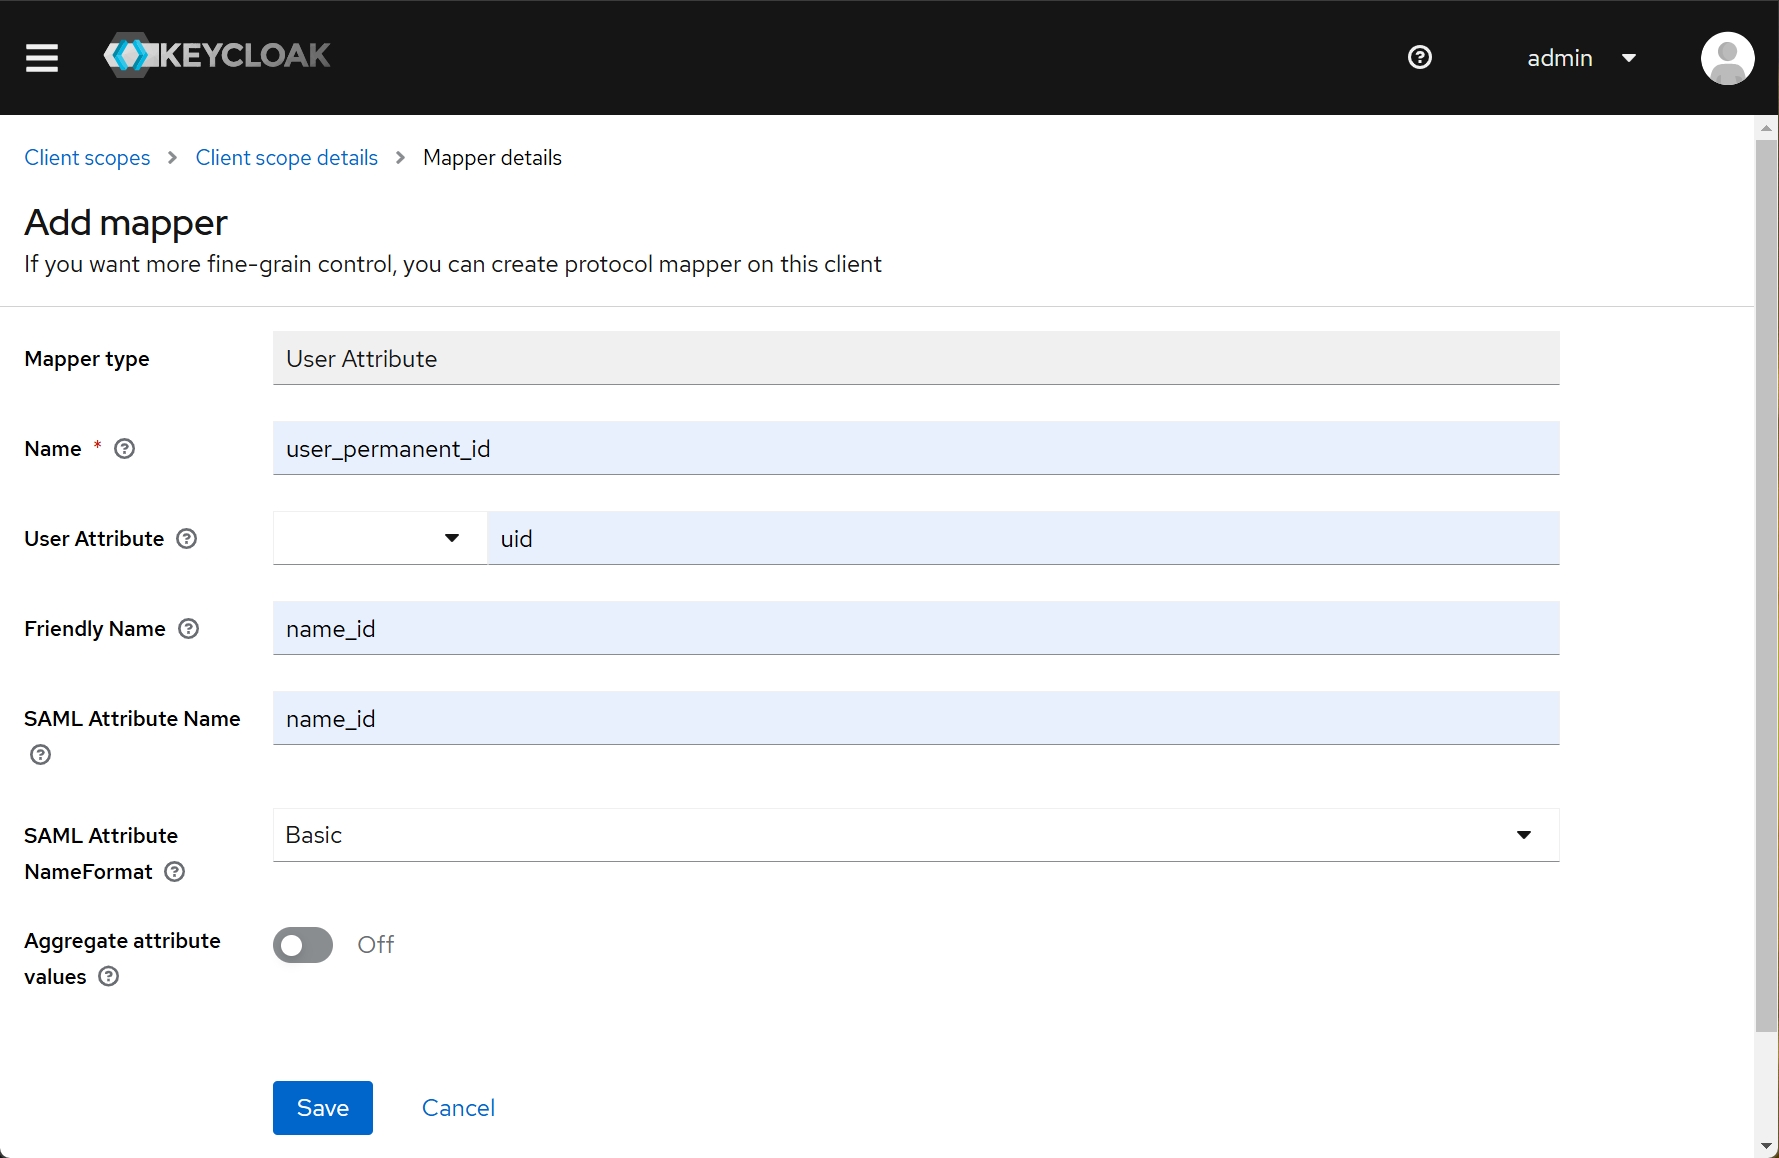The width and height of the screenshot is (1779, 1158).
Task: Show help for Aggregate attribute values
Action: (109, 977)
